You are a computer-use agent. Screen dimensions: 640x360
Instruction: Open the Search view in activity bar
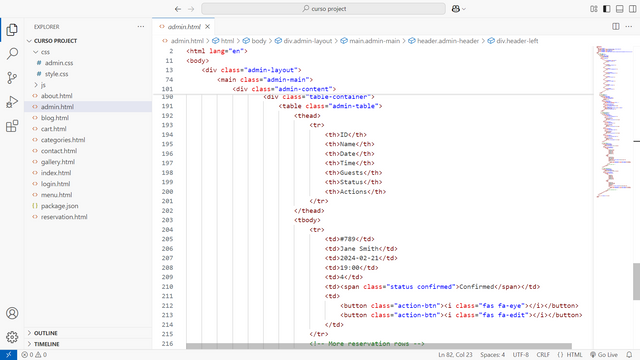pyautogui.click(x=12, y=53)
